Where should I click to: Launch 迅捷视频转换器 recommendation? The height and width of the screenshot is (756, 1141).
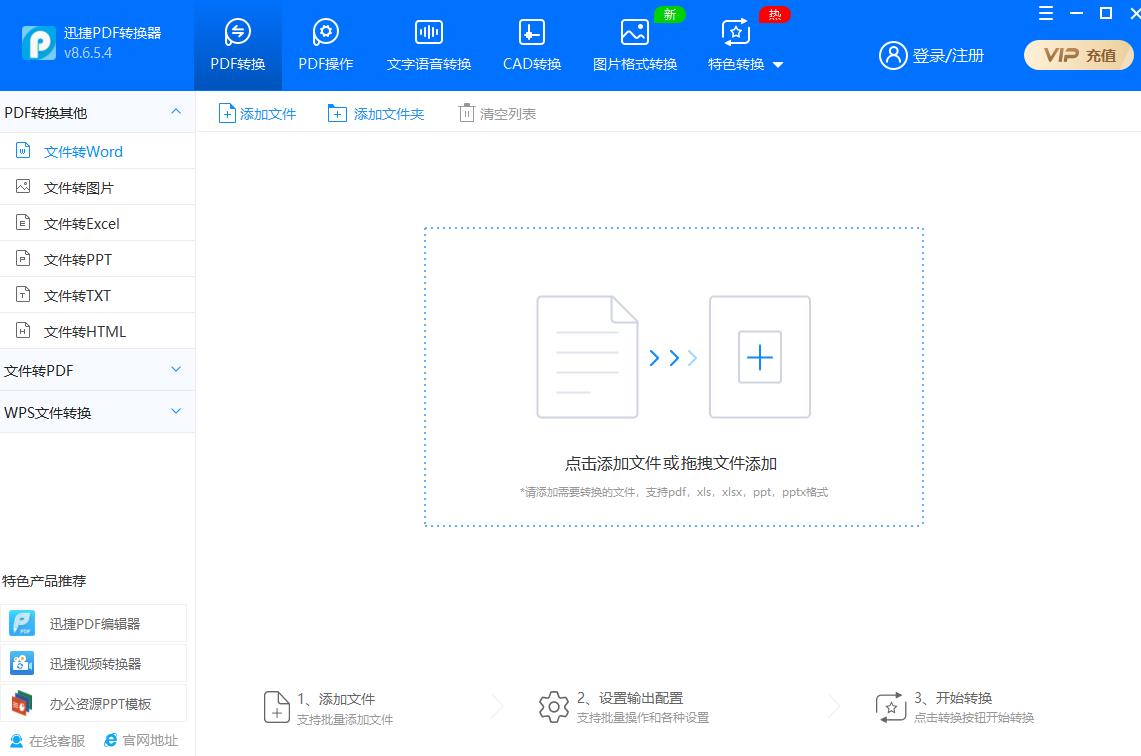click(x=97, y=662)
